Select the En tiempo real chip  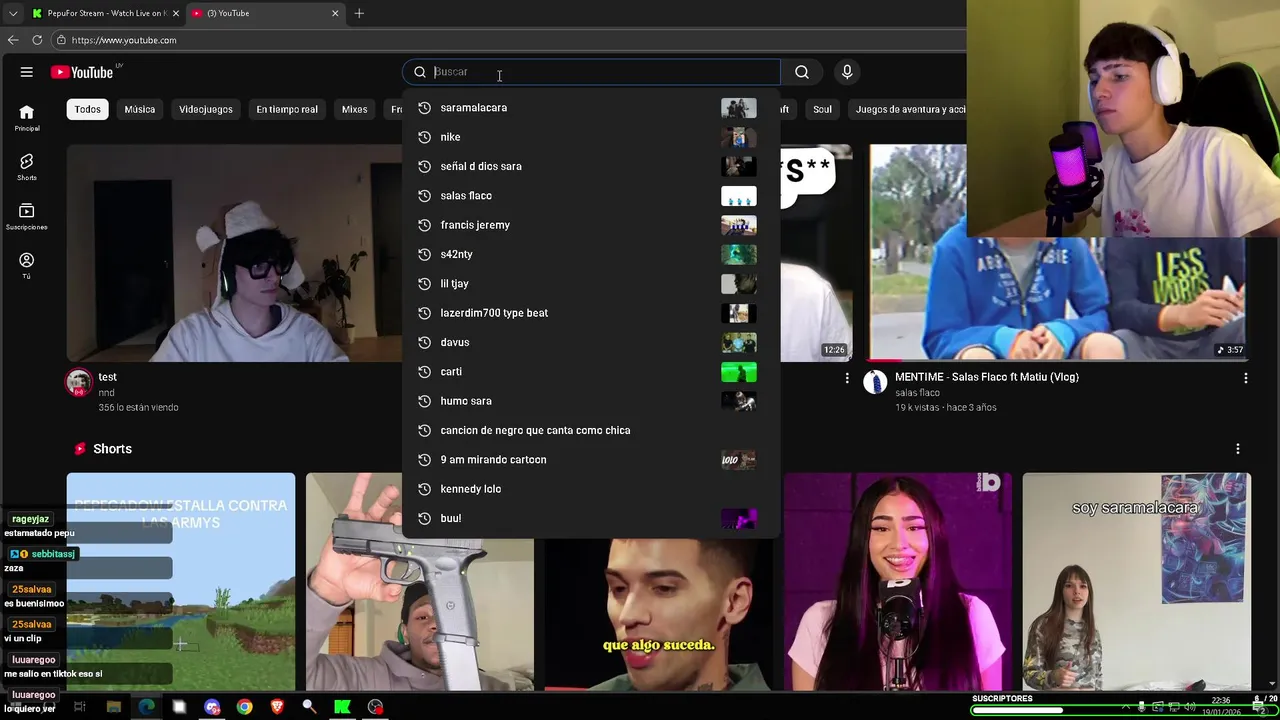pyautogui.click(x=287, y=109)
